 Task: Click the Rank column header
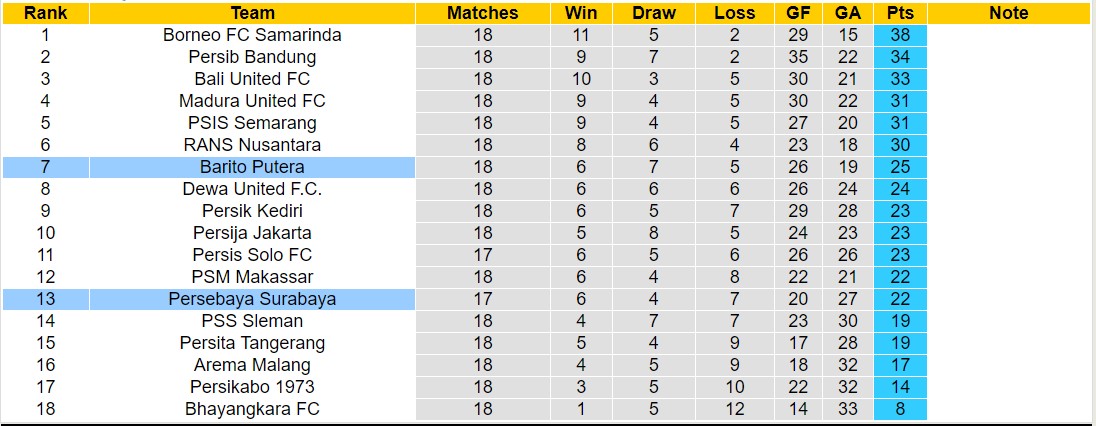44,13
